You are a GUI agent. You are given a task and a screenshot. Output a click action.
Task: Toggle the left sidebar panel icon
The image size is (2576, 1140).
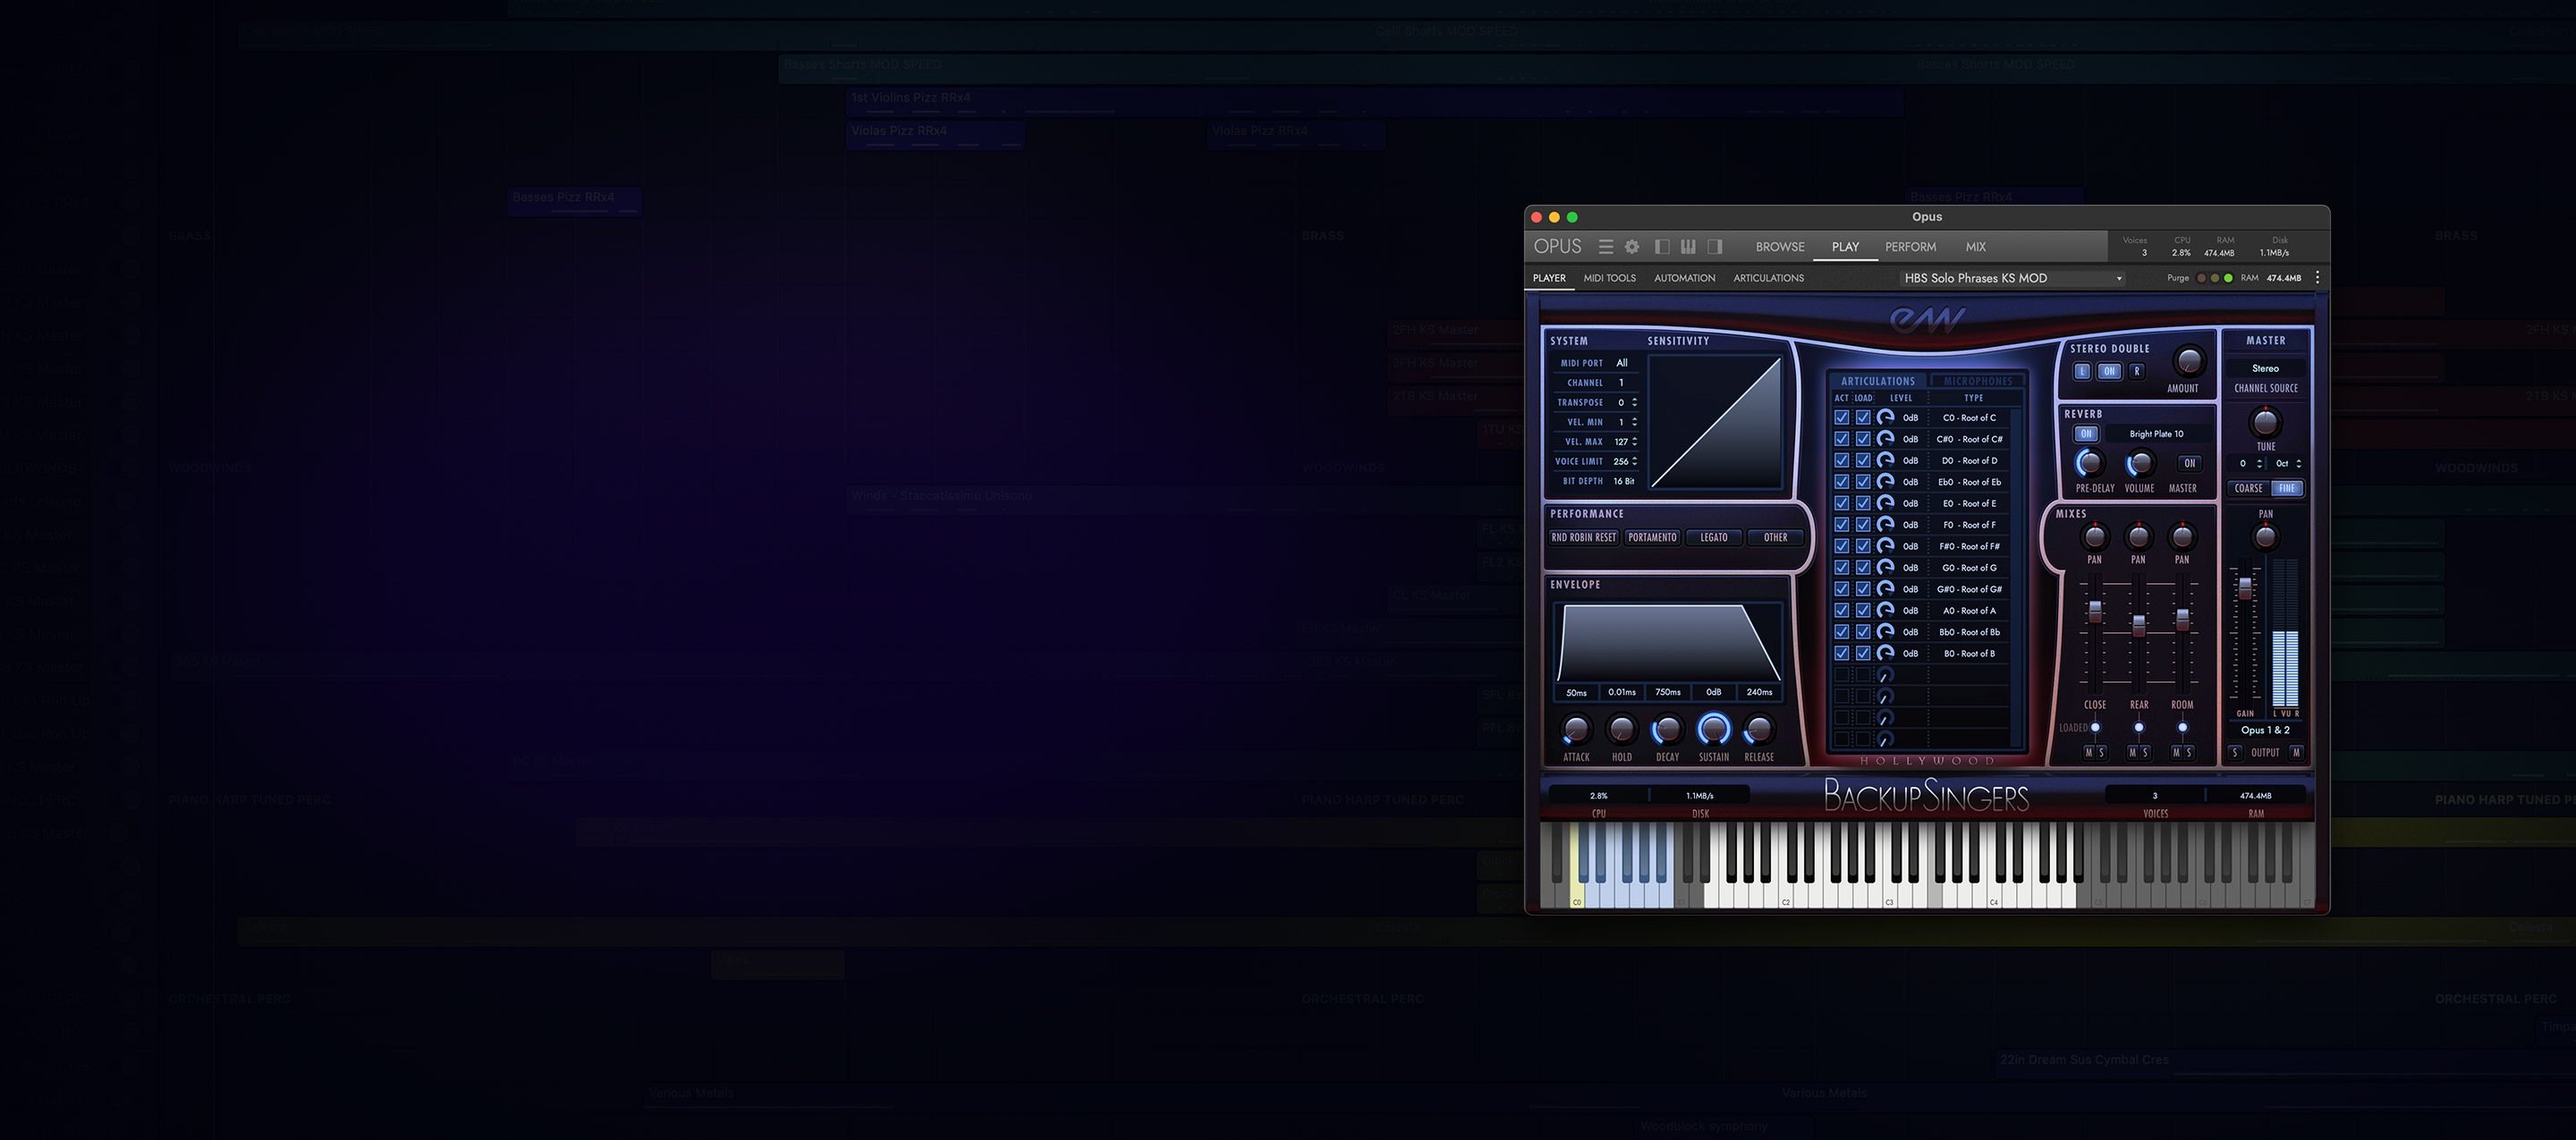click(1662, 247)
